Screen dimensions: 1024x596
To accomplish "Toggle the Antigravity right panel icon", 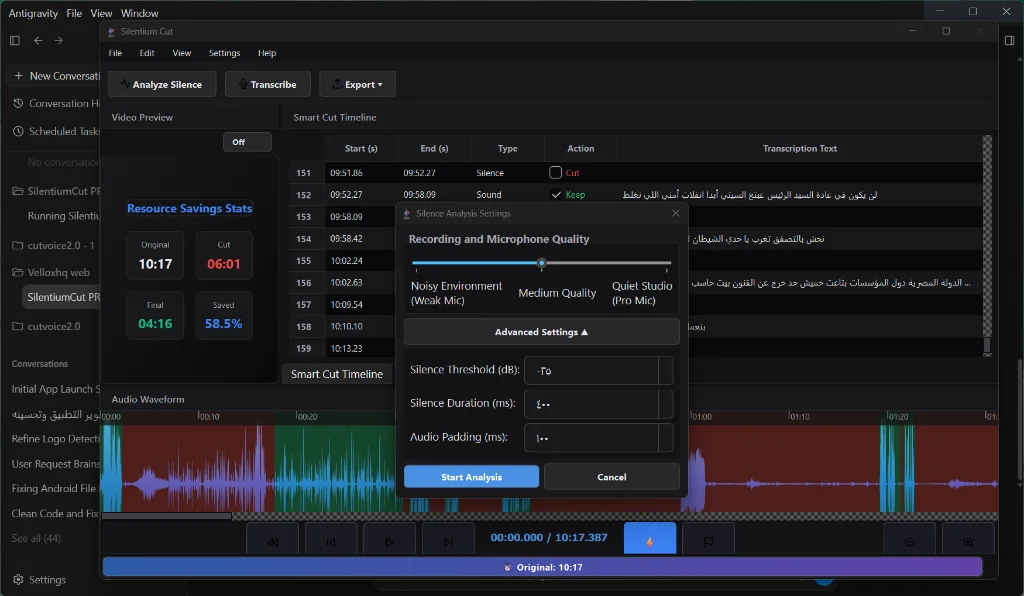I will (1009, 40).
